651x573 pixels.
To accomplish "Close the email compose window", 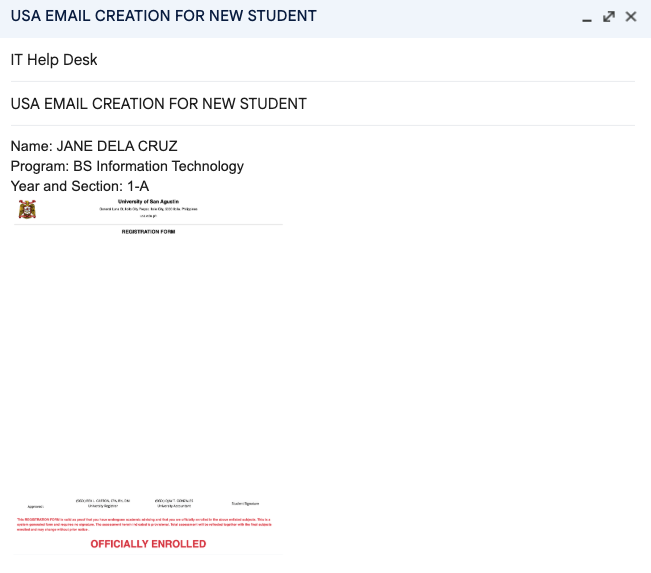I will click(631, 17).
